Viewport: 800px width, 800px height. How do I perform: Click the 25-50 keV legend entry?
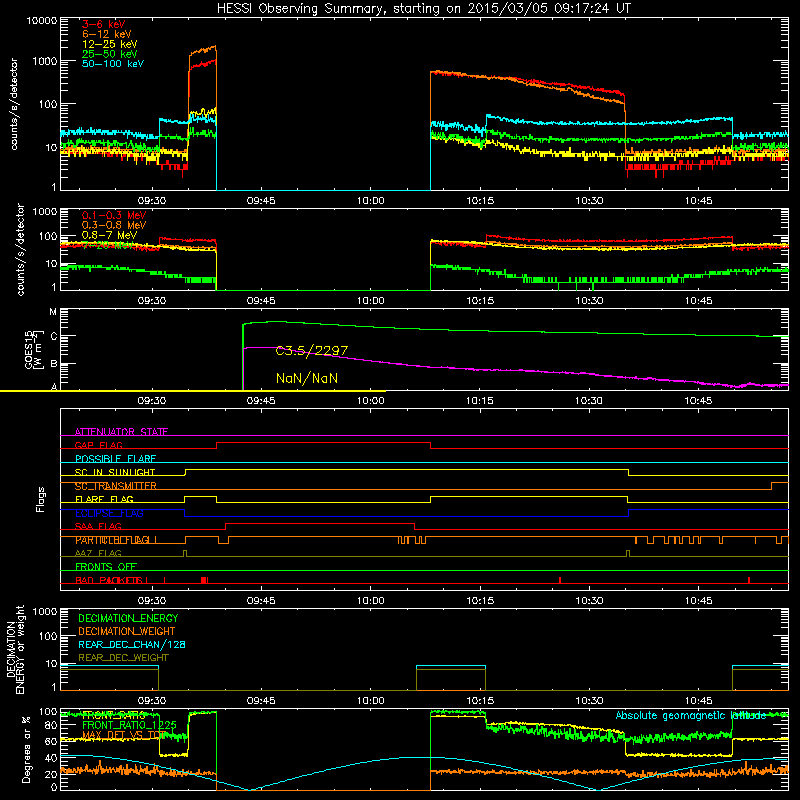click(x=109, y=54)
